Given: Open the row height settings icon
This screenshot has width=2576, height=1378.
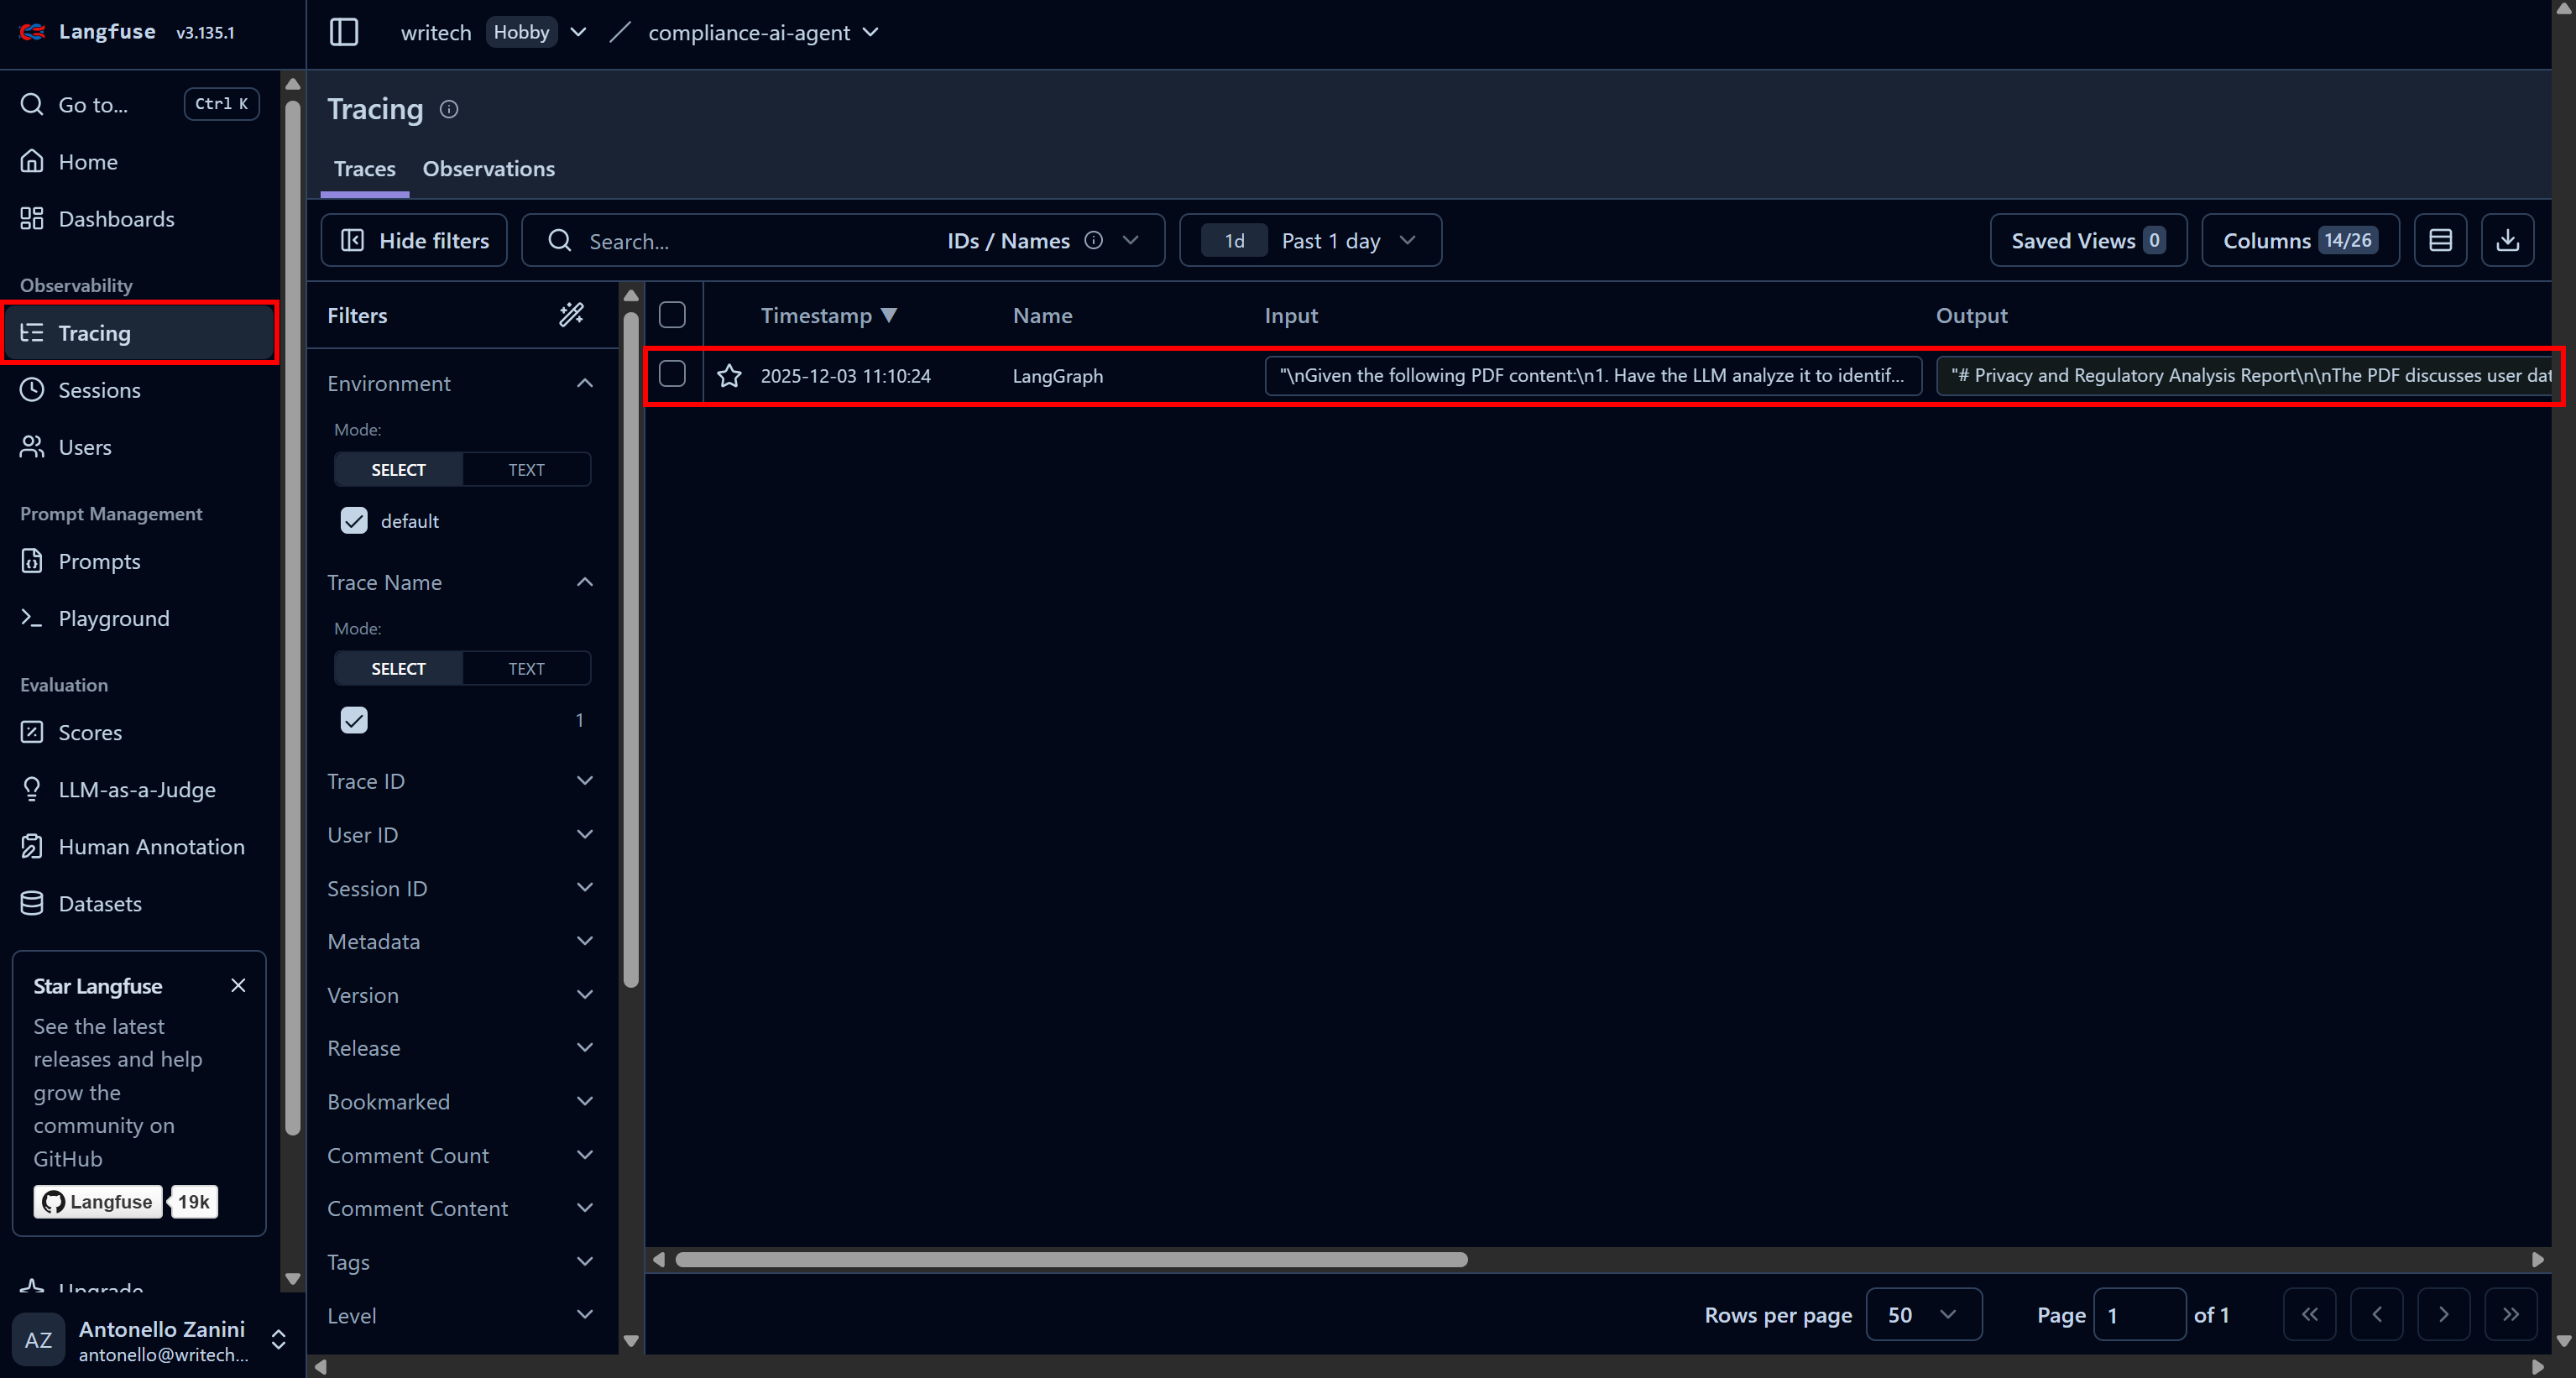Looking at the screenshot, I should [x=2440, y=240].
